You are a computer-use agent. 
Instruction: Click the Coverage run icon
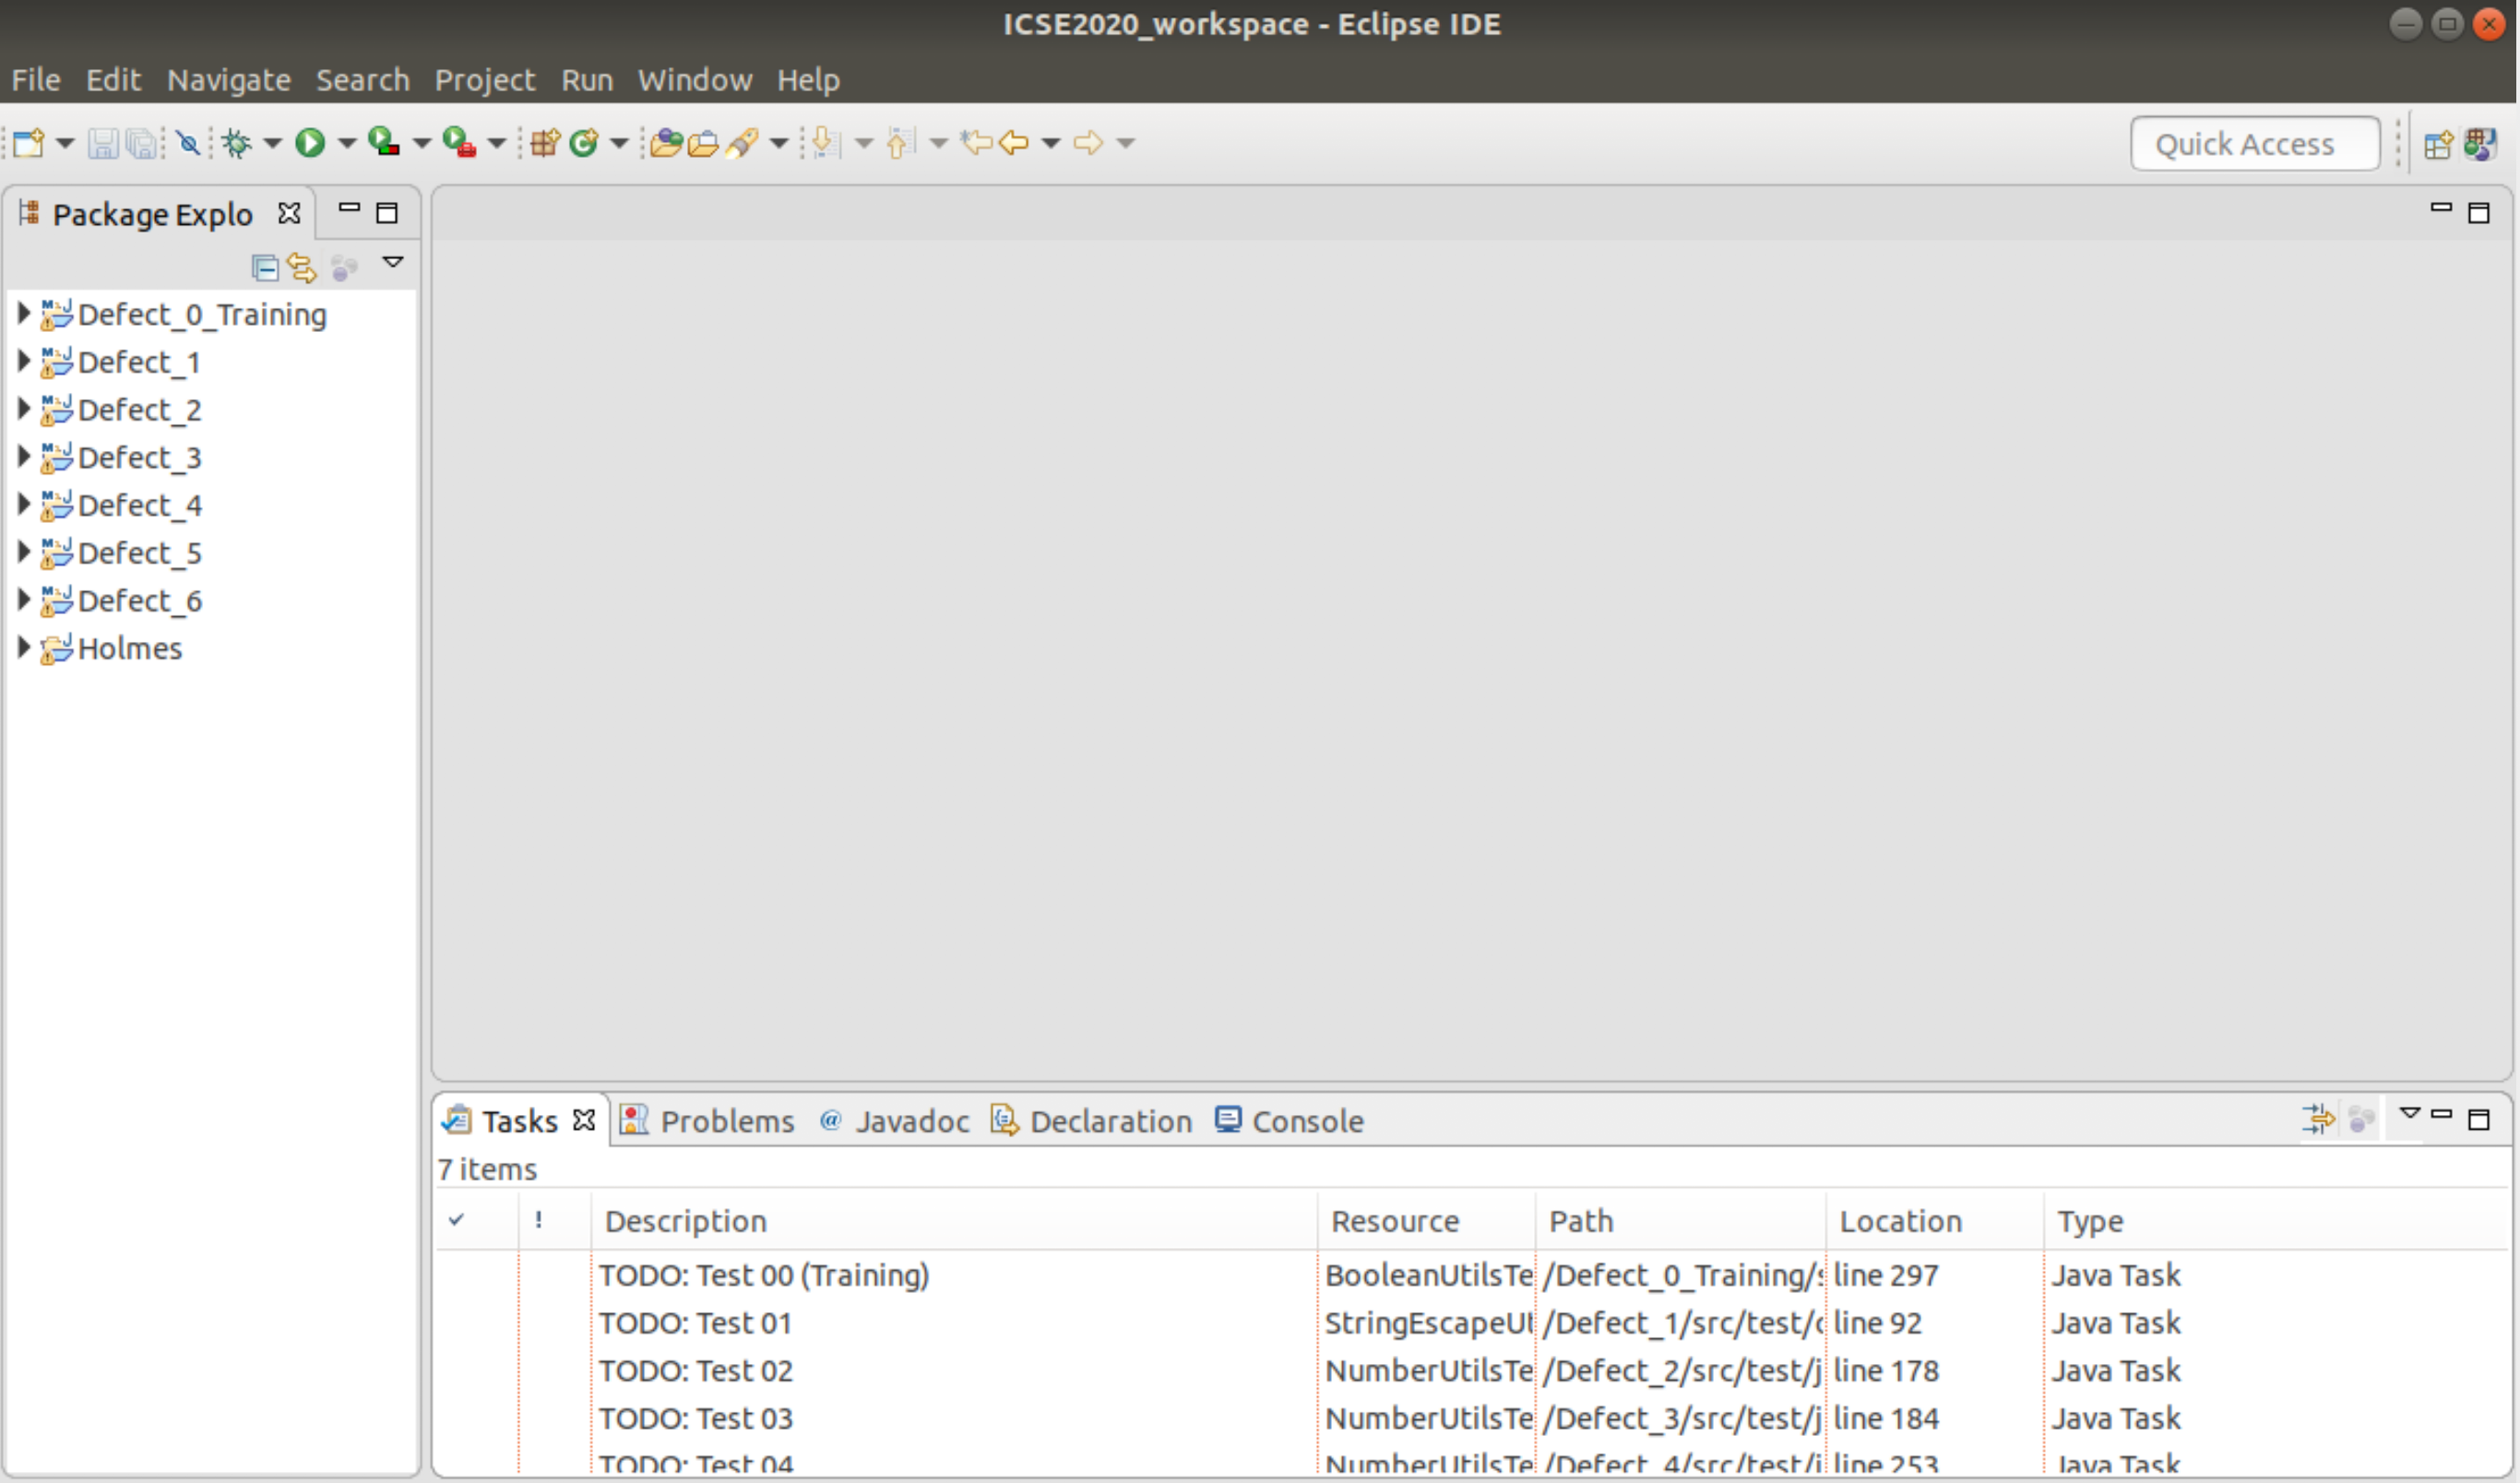pos(383,143)
